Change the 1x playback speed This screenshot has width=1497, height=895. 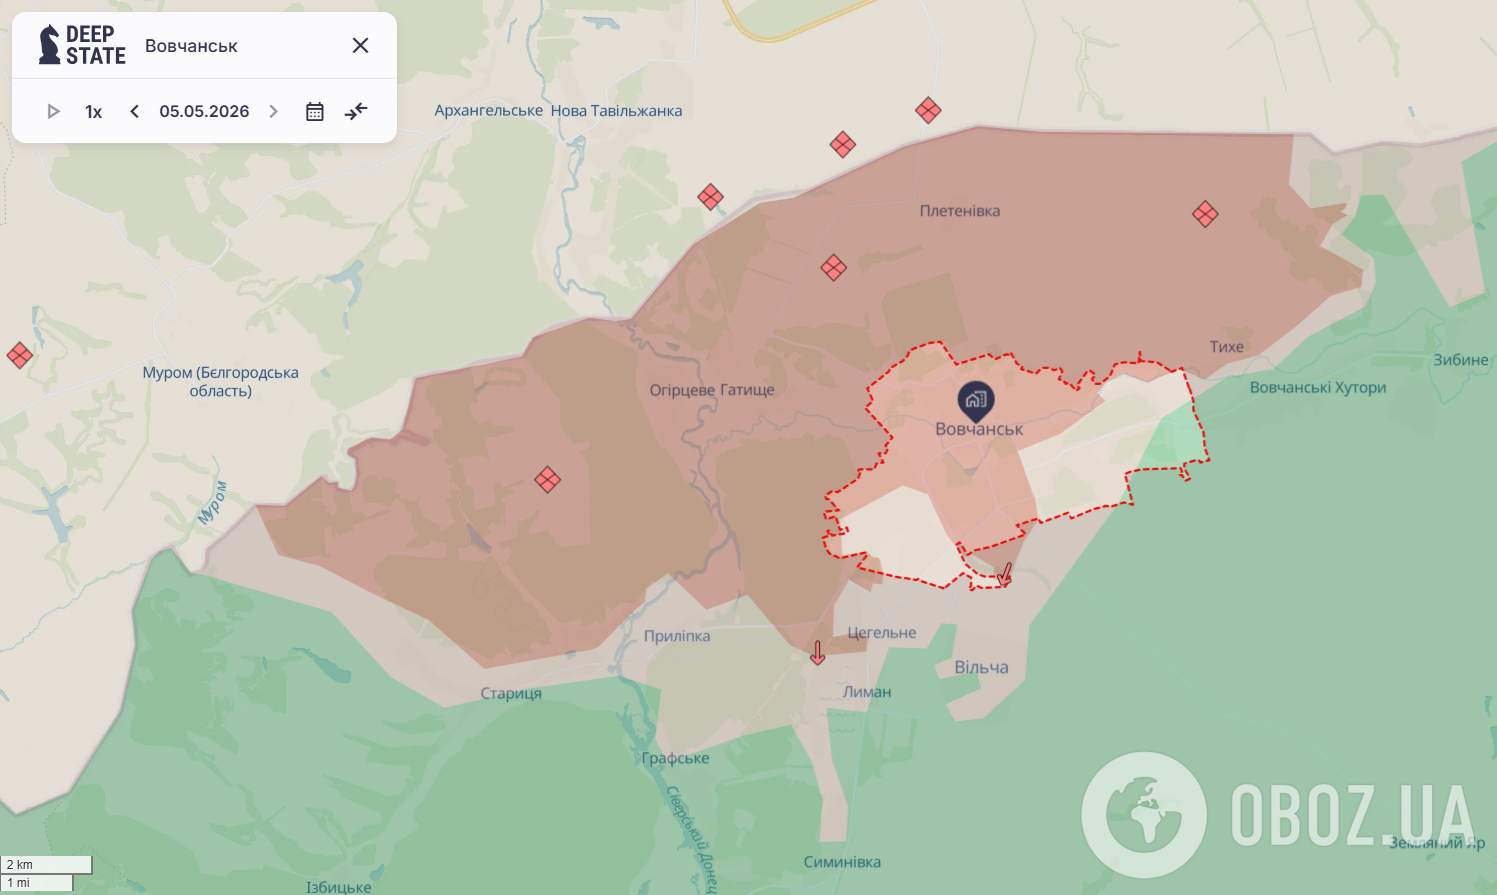(93, 112)
